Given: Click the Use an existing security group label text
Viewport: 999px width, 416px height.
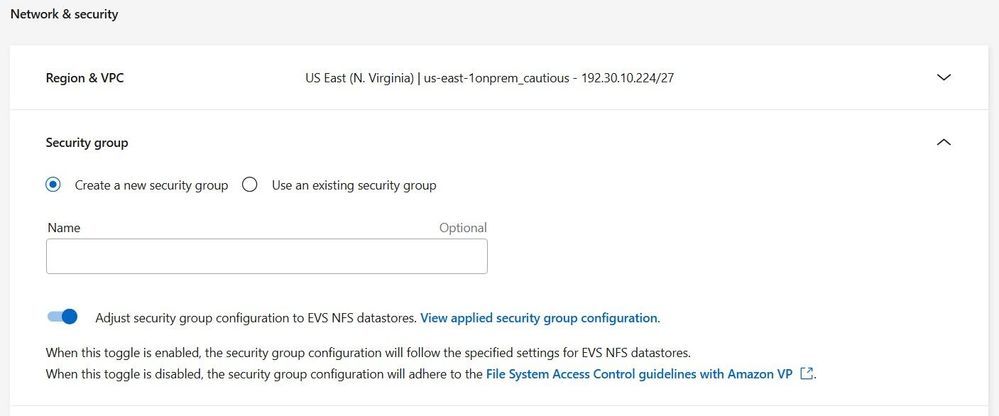Looking at the screenshot, I should (354, 185).
